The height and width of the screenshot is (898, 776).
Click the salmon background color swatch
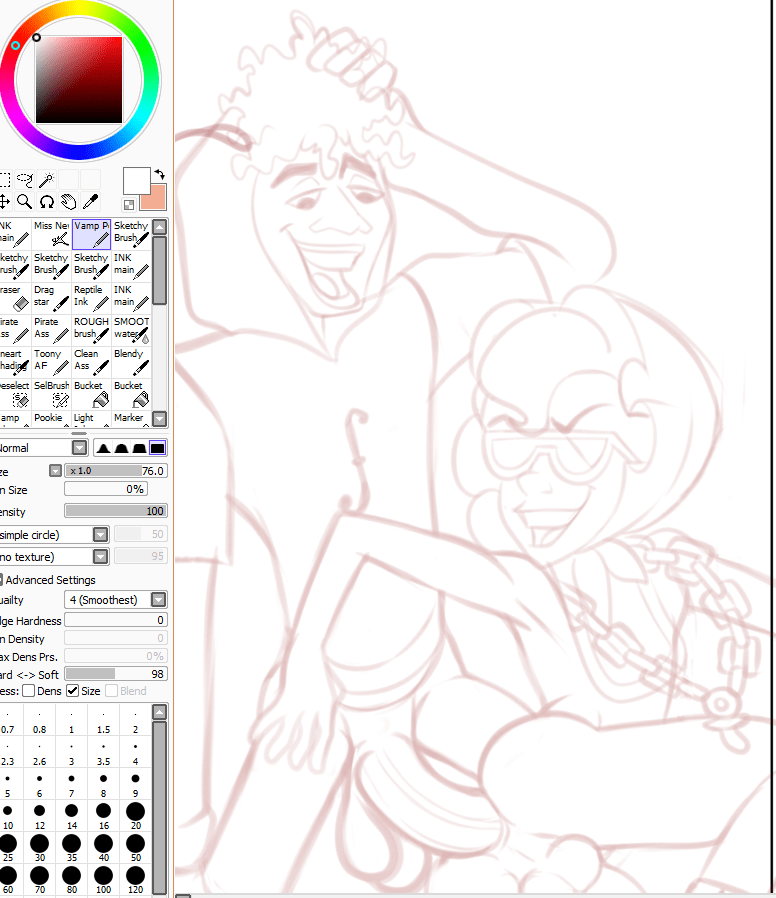click(x=155, y=200)
